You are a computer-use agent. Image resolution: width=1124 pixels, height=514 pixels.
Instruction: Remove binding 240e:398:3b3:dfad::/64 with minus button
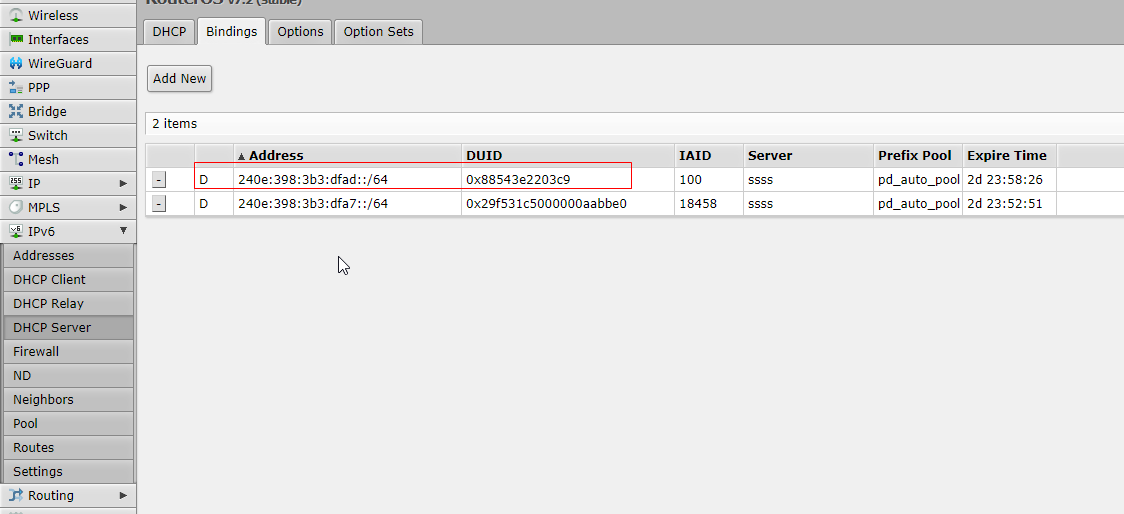[x=159, y=180]
